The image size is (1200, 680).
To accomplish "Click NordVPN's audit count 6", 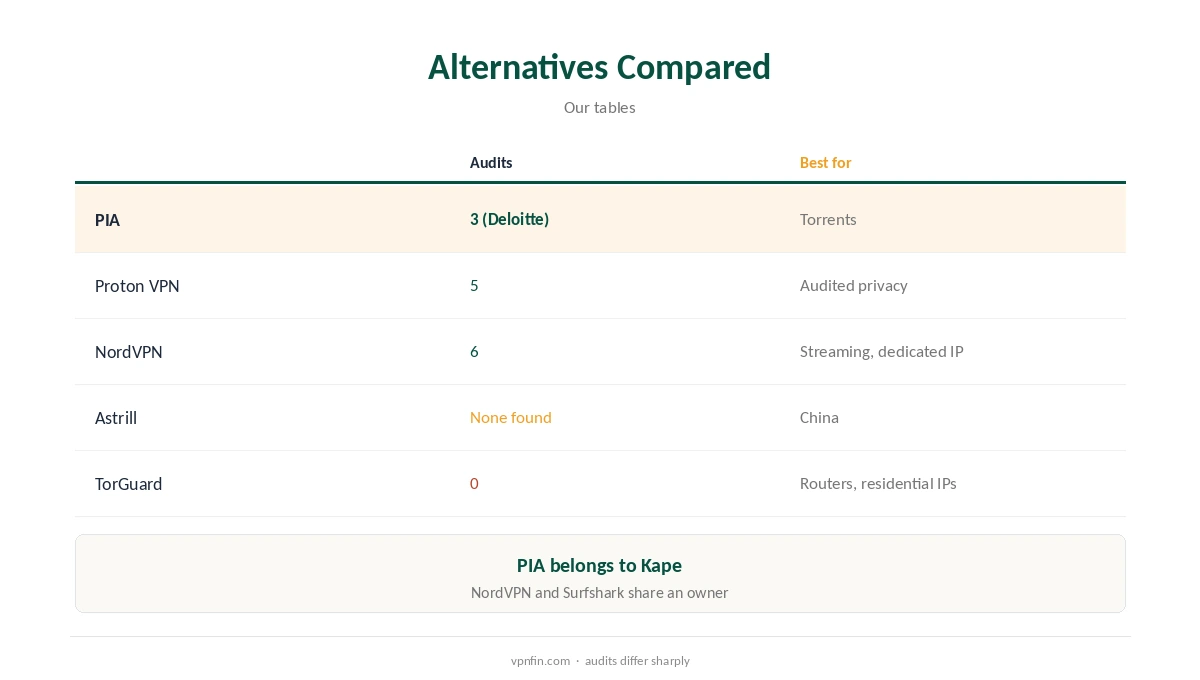I will [x=474, y=351].
